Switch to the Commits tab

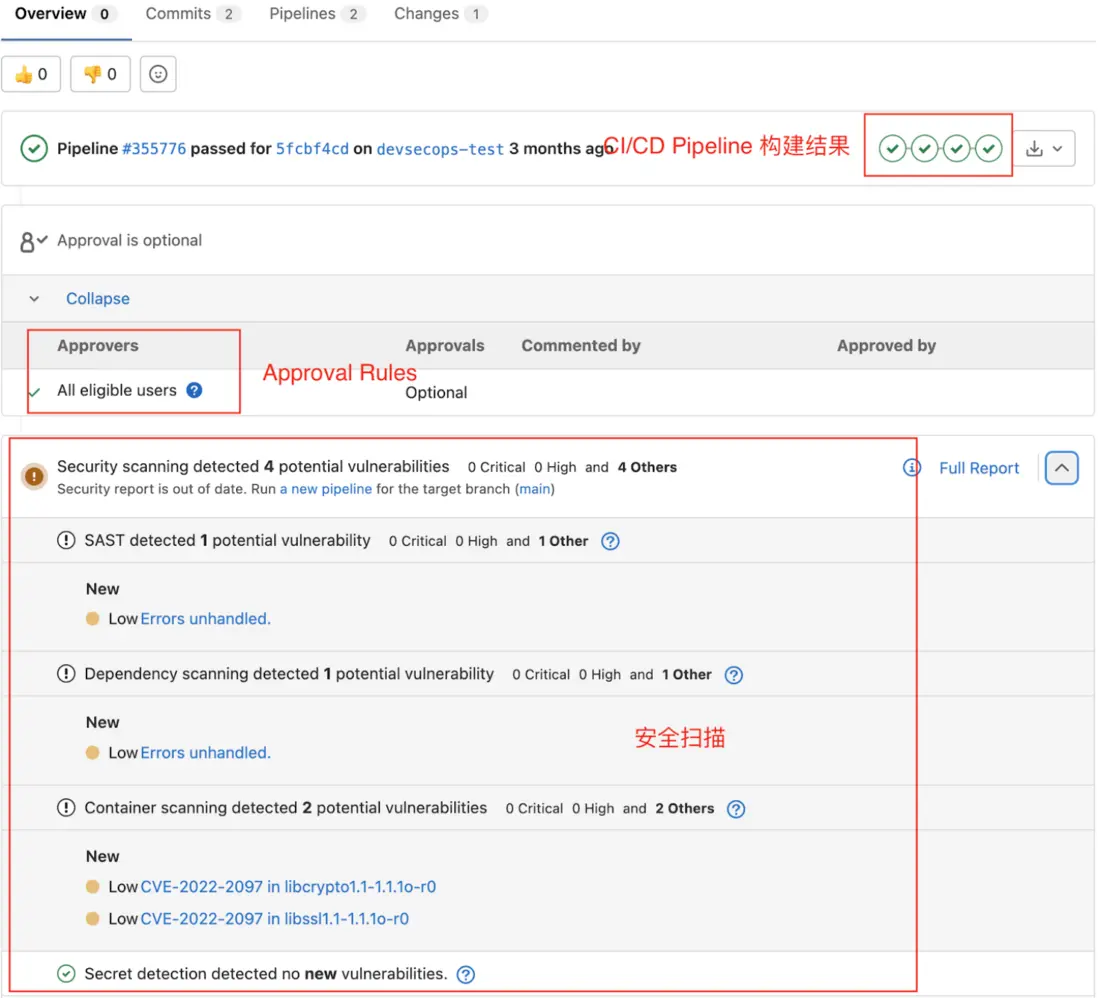192,14
